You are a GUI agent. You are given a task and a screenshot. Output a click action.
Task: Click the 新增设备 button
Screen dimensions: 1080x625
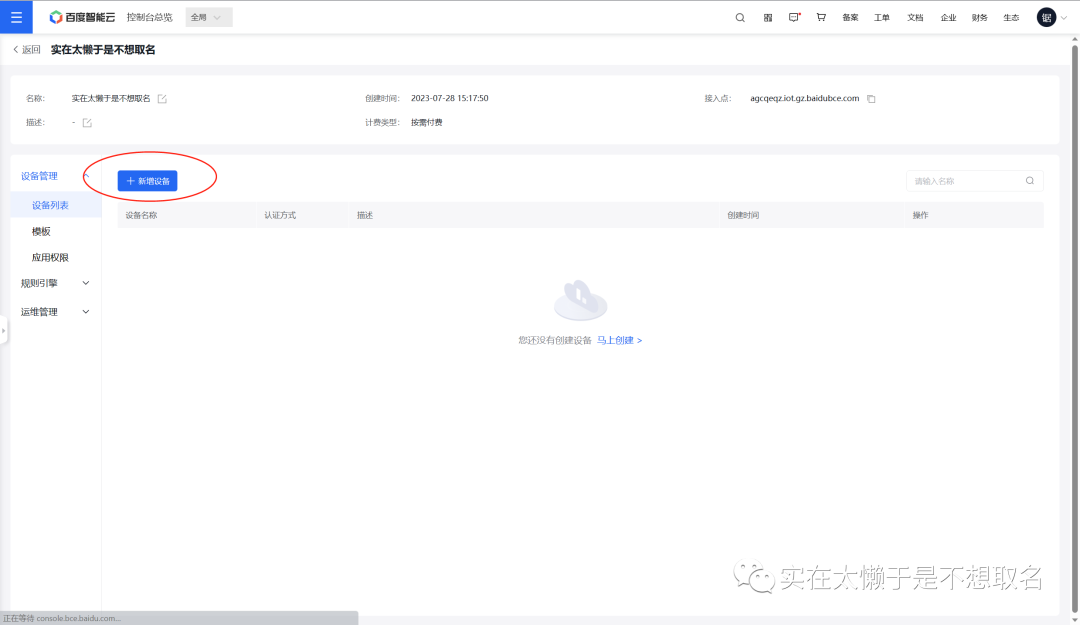point(147,181)
